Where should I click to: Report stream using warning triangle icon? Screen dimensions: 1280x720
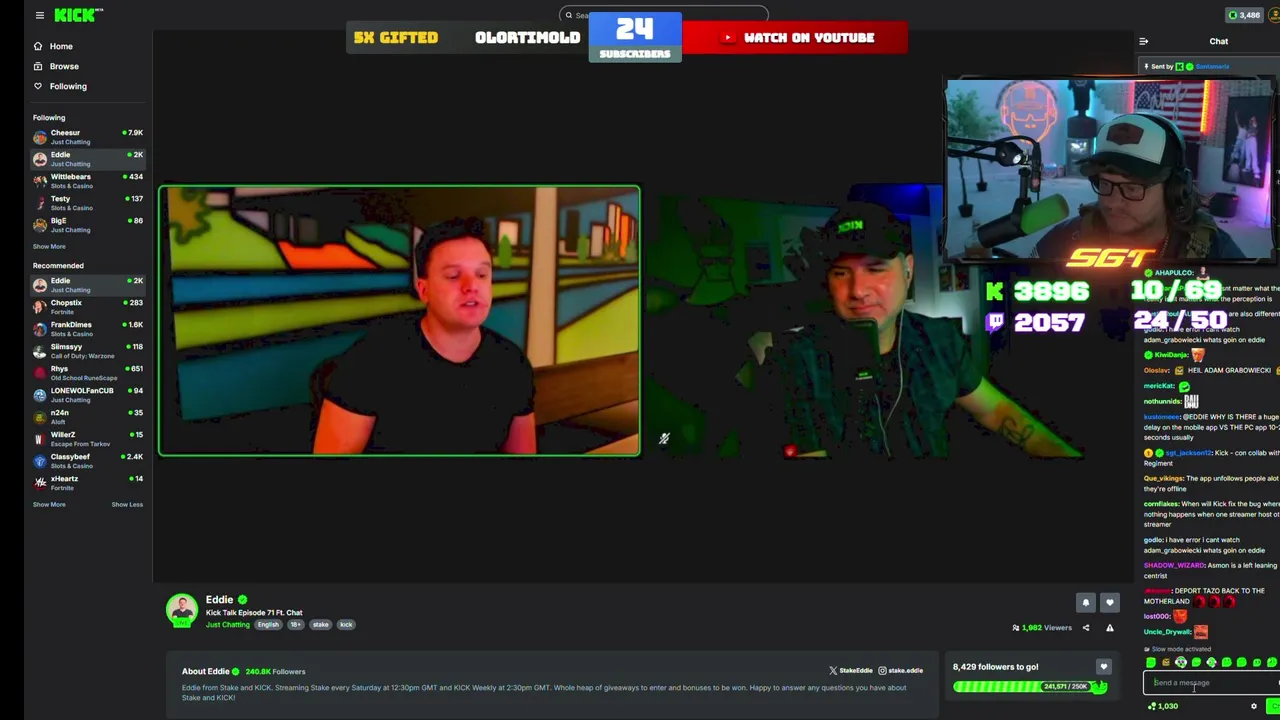pos(1109,628)
